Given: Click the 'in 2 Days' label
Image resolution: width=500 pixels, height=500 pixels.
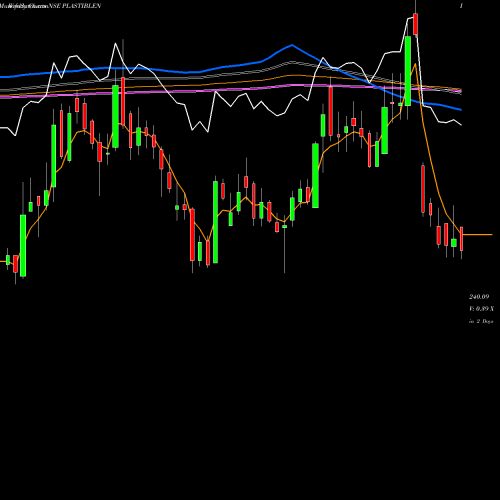Looking at the screenshot, I should click(x=481, y=321).
